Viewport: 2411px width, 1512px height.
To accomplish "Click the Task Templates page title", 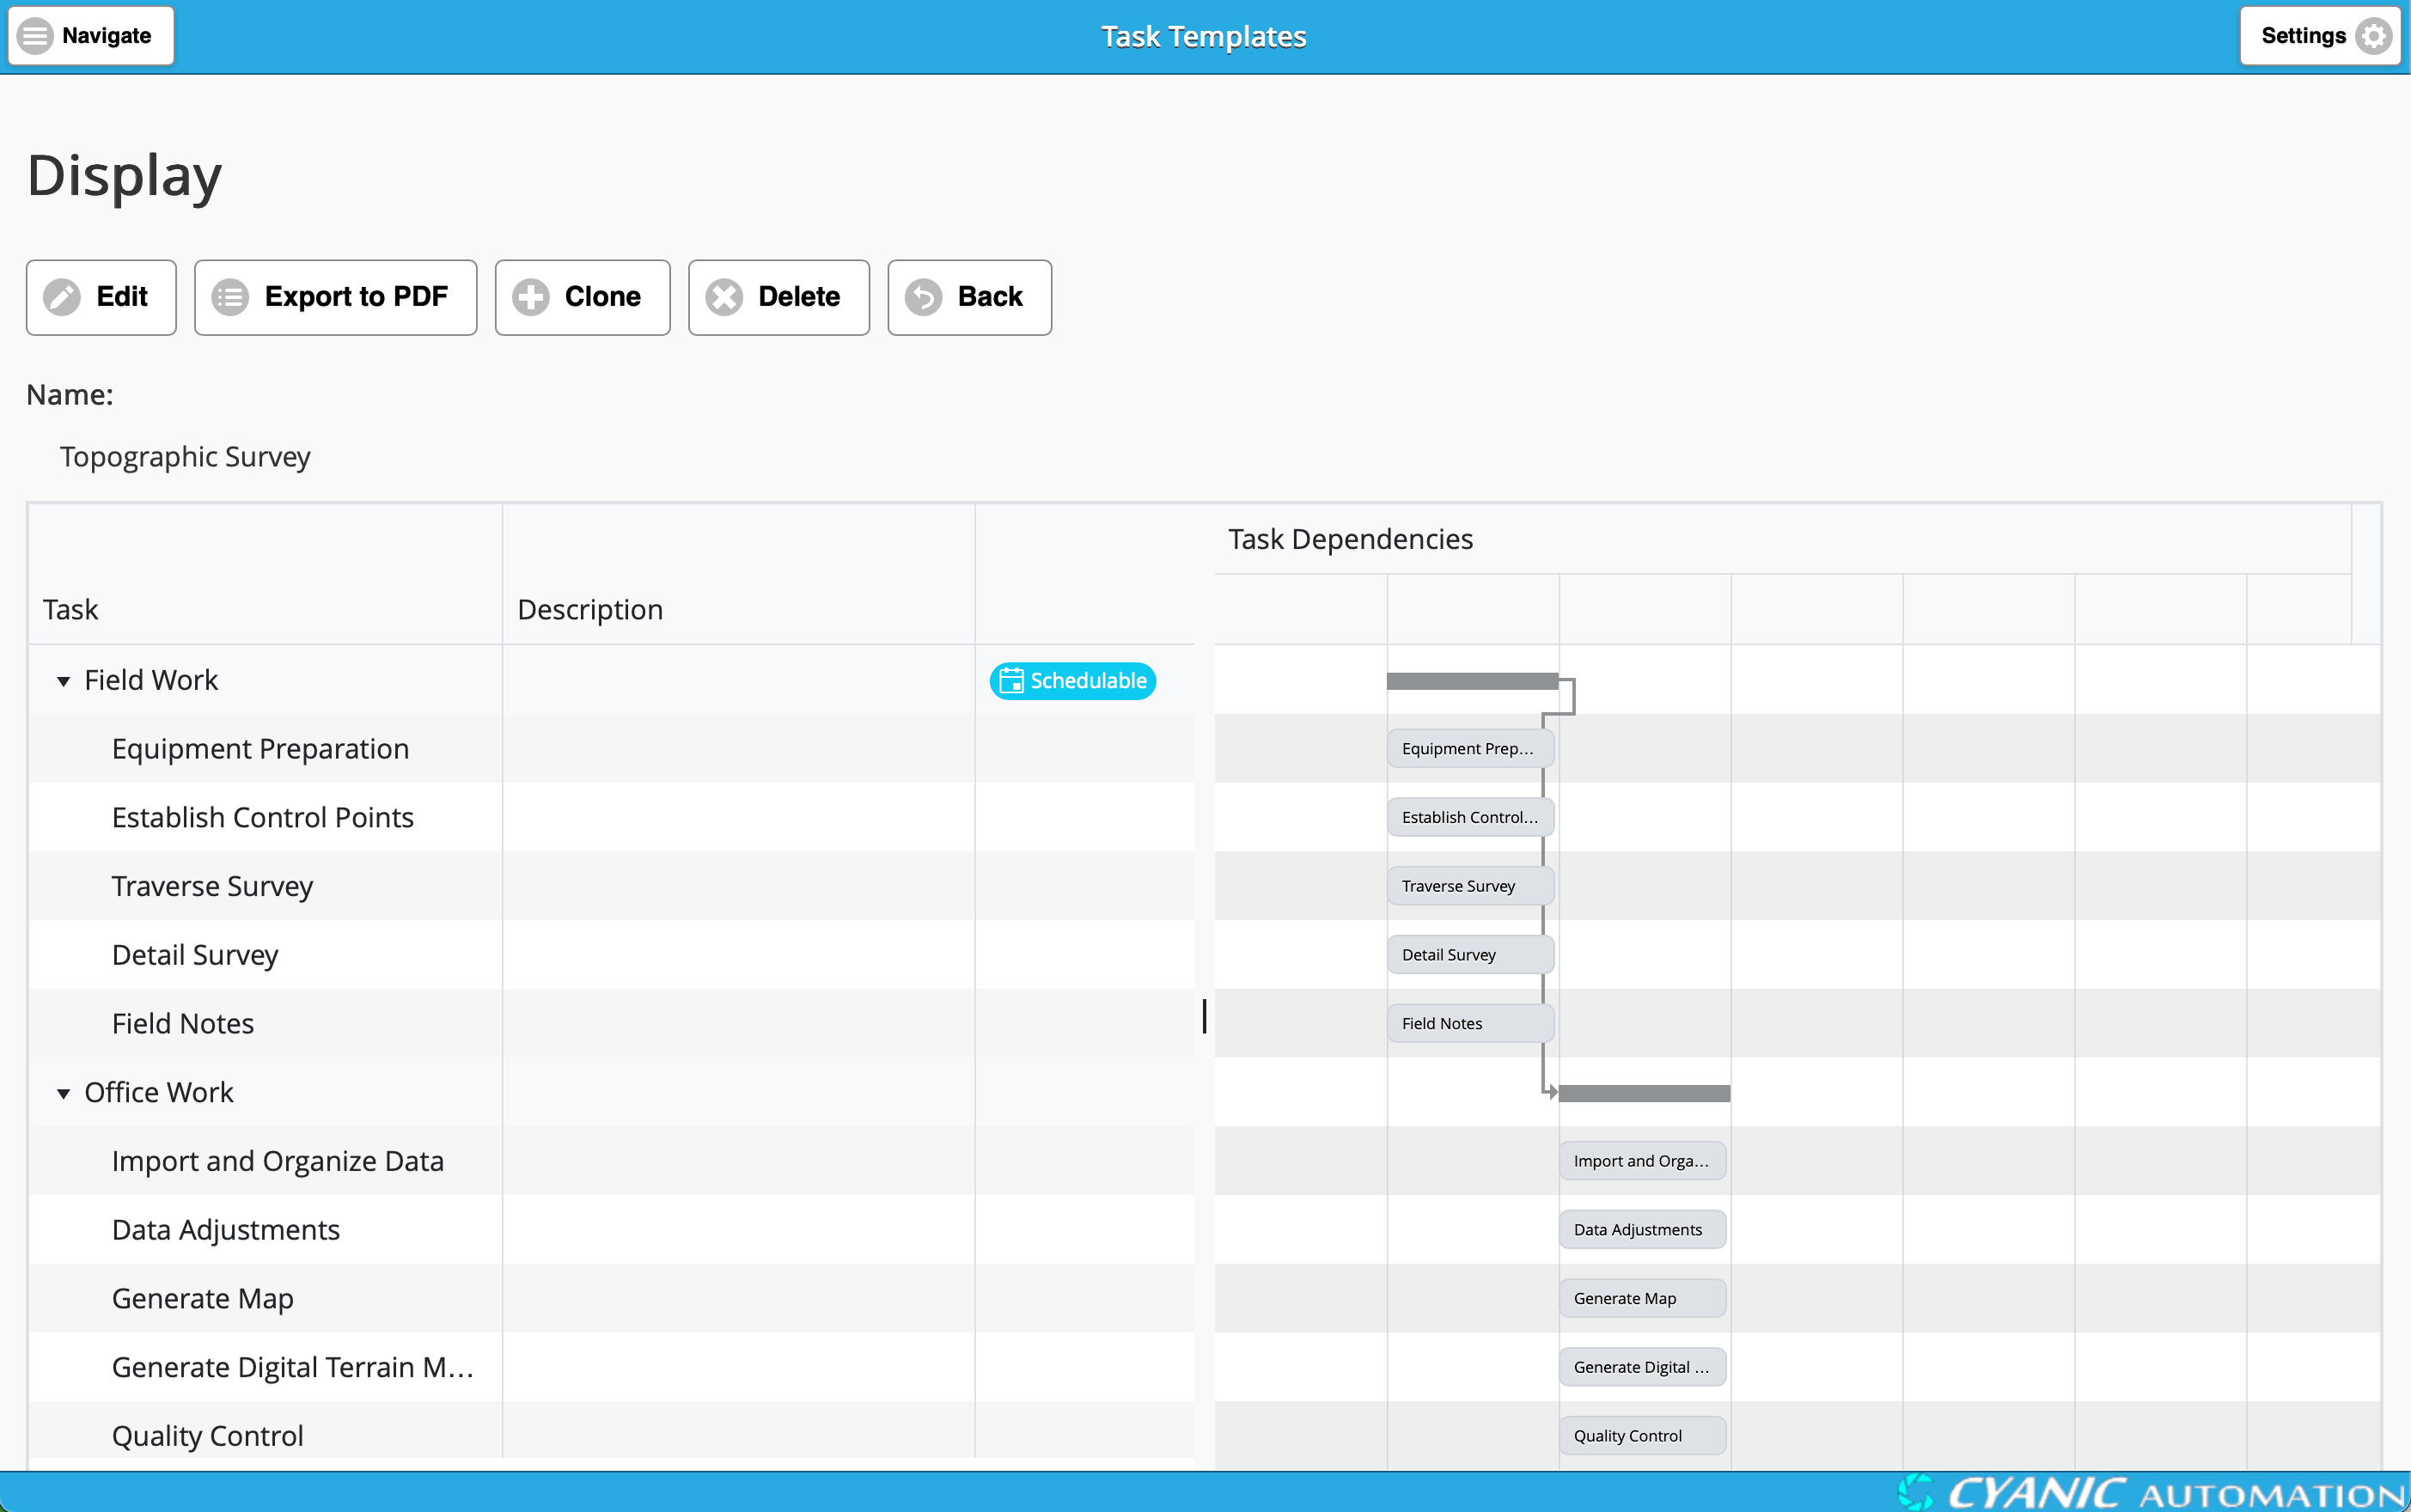I will pyautogui.click(x=1204, y=36).
